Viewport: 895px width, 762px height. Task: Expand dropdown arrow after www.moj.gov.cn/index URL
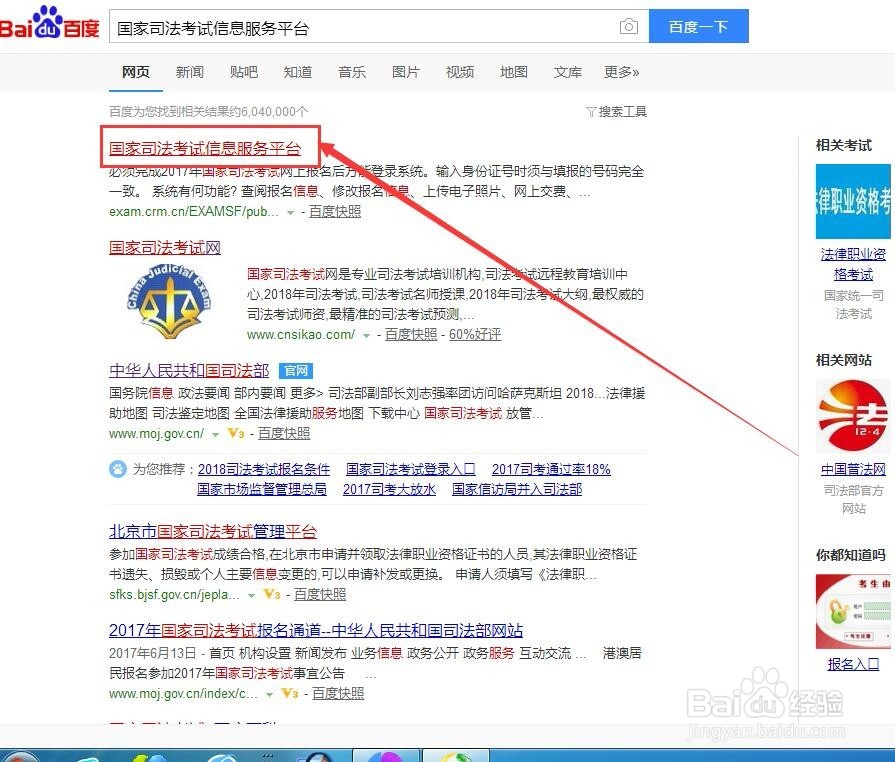(x=269, y=695)
